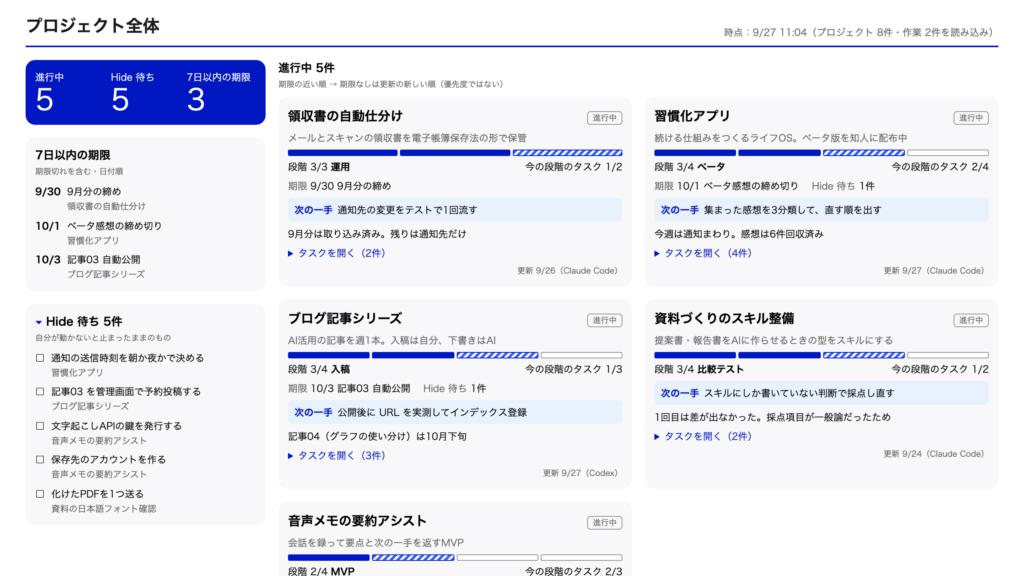The height and width of the screenshot is (576, 1024).
Task: Click 進行中 5件 section heading
Action: [x=306, y=68]
